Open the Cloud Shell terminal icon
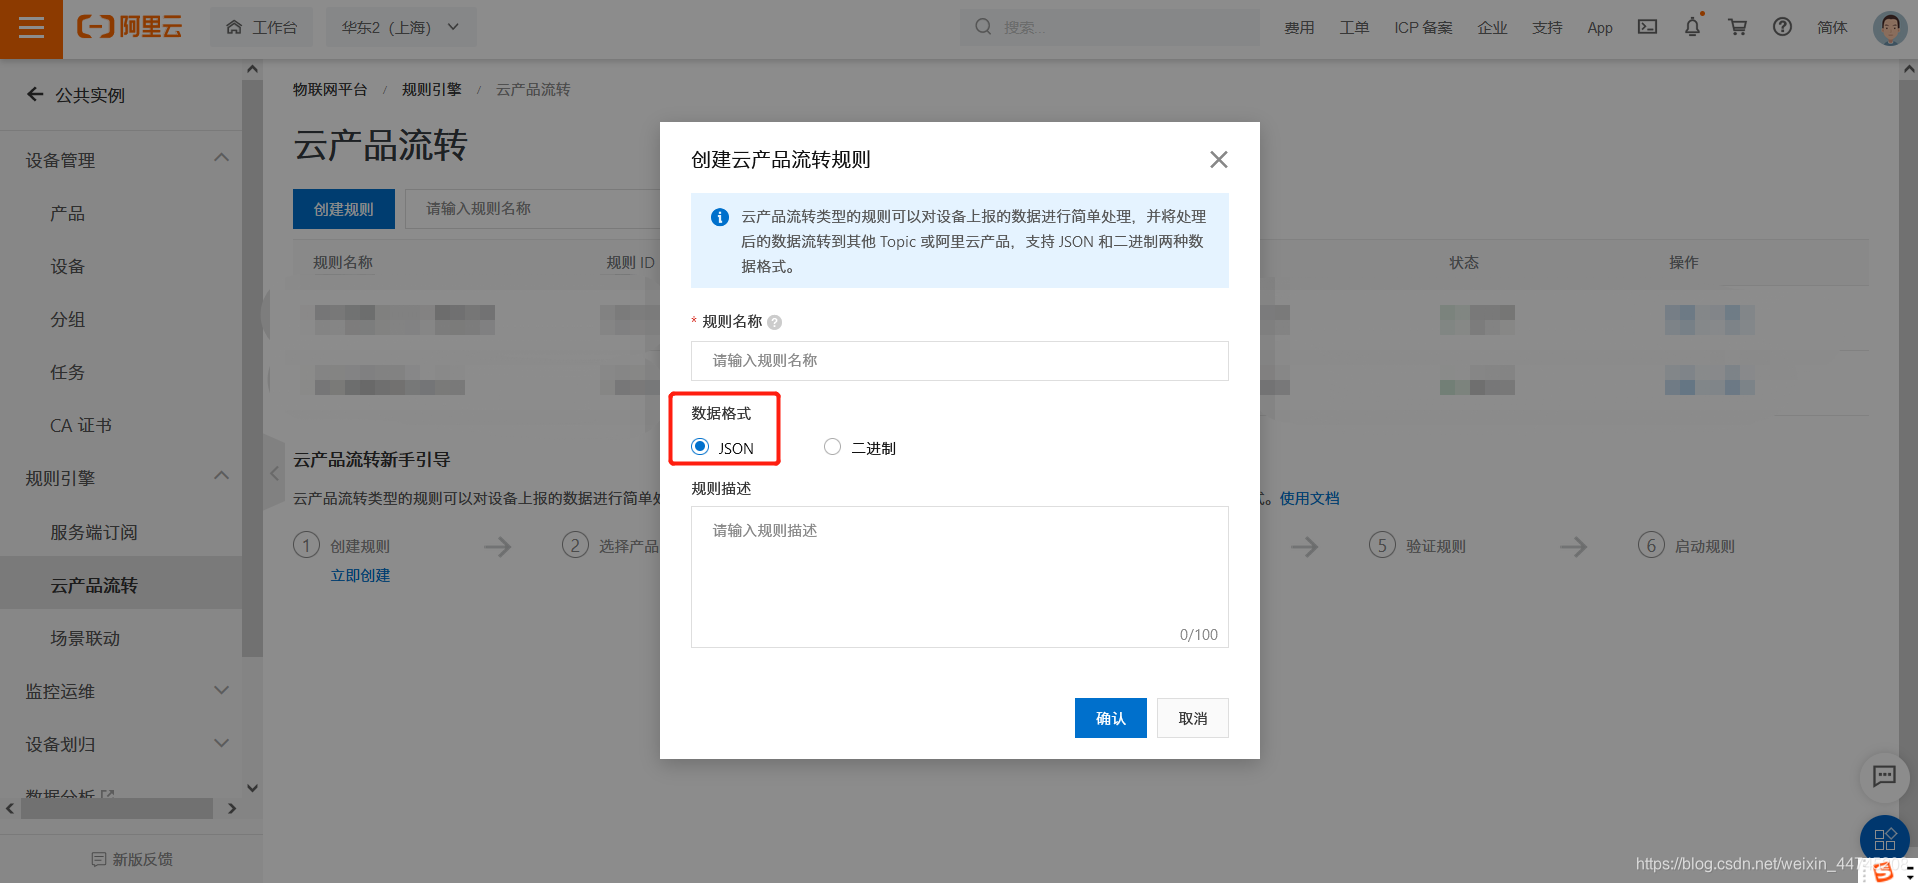The width and height of the screenshot is (1918, 883). (1647, 27)
